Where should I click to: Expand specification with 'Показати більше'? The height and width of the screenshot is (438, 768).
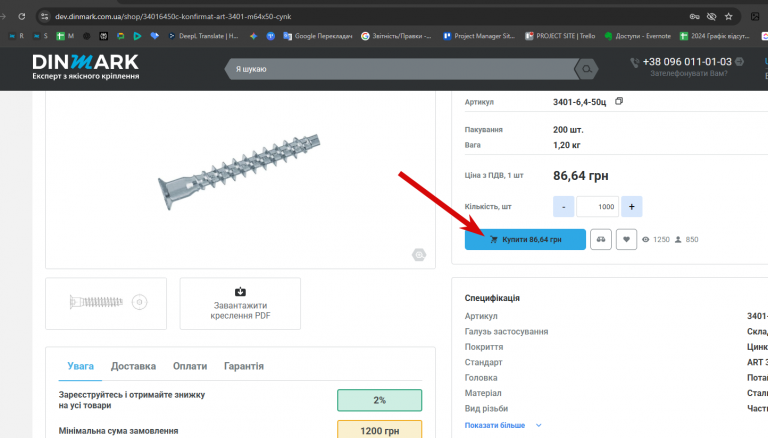pos(503,425)
